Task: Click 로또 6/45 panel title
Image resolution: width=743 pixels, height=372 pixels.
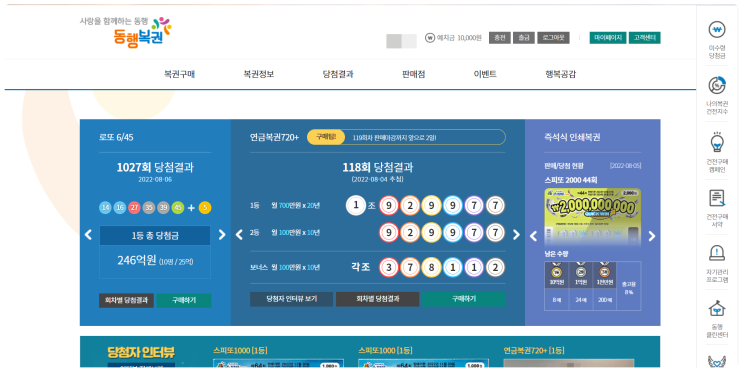Action: click(116, 137)
